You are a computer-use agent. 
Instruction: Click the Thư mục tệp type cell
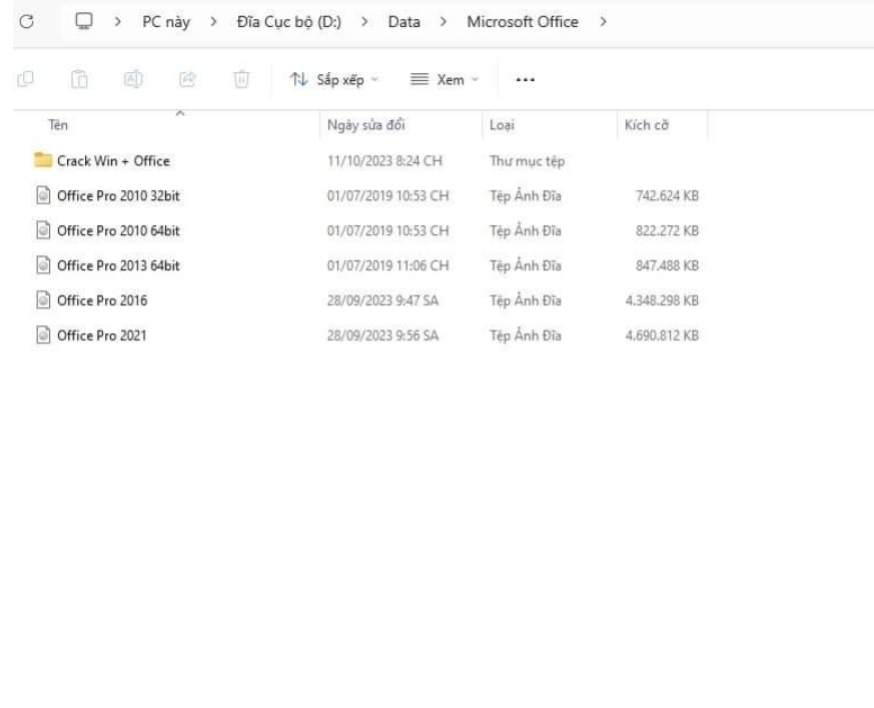(x=527, y=161)
